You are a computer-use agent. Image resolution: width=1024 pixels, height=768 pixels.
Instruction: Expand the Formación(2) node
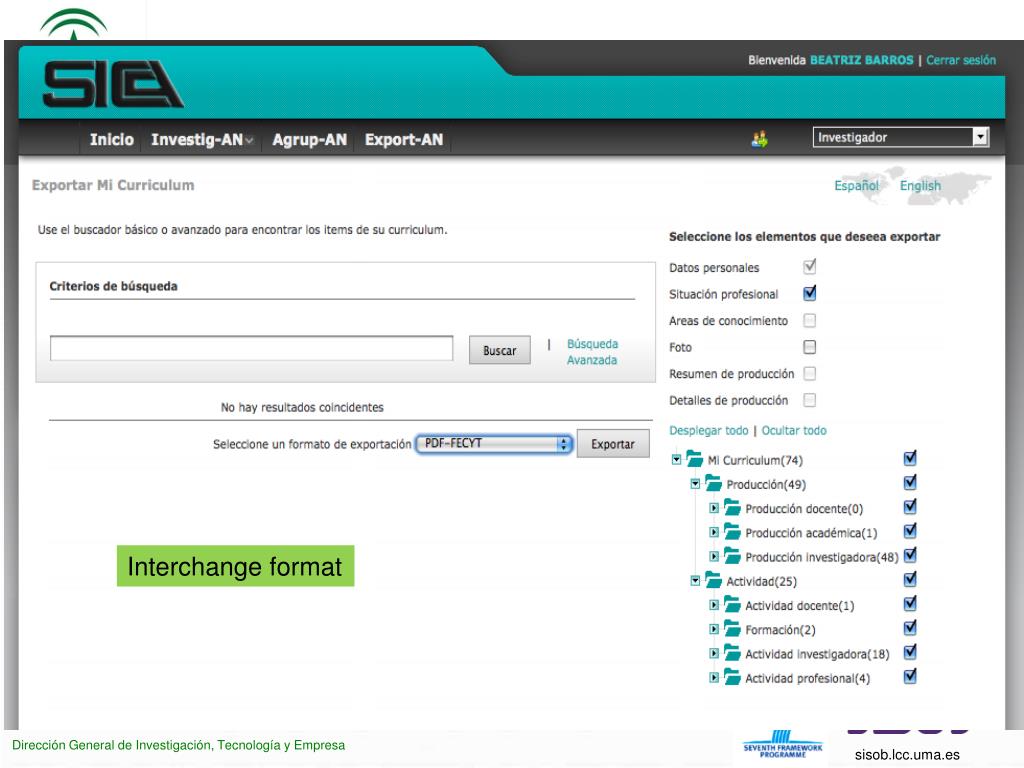714,629
